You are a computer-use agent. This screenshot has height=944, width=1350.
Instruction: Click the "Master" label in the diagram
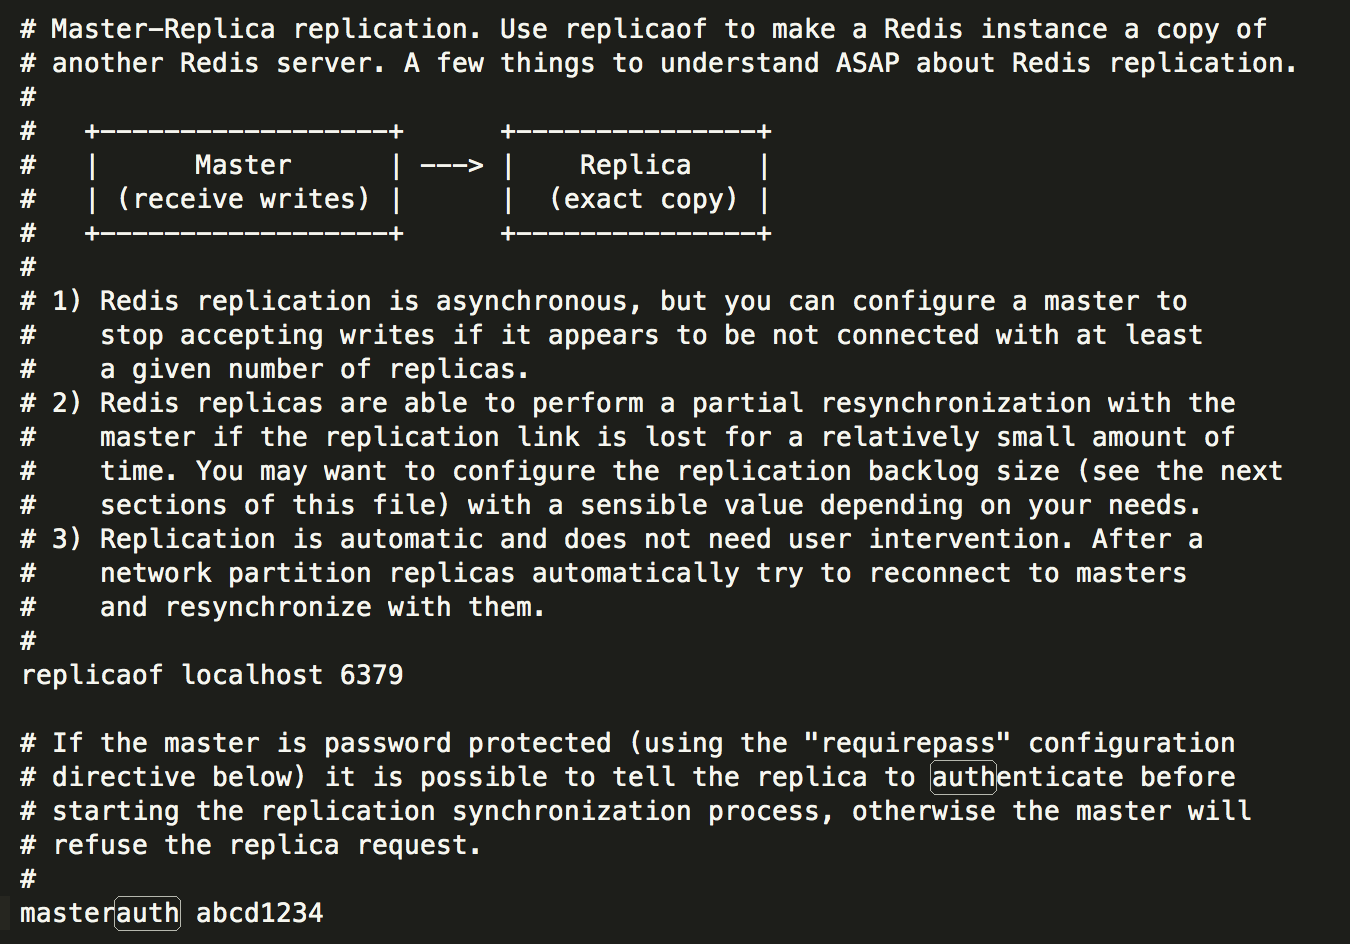point(243,165)
